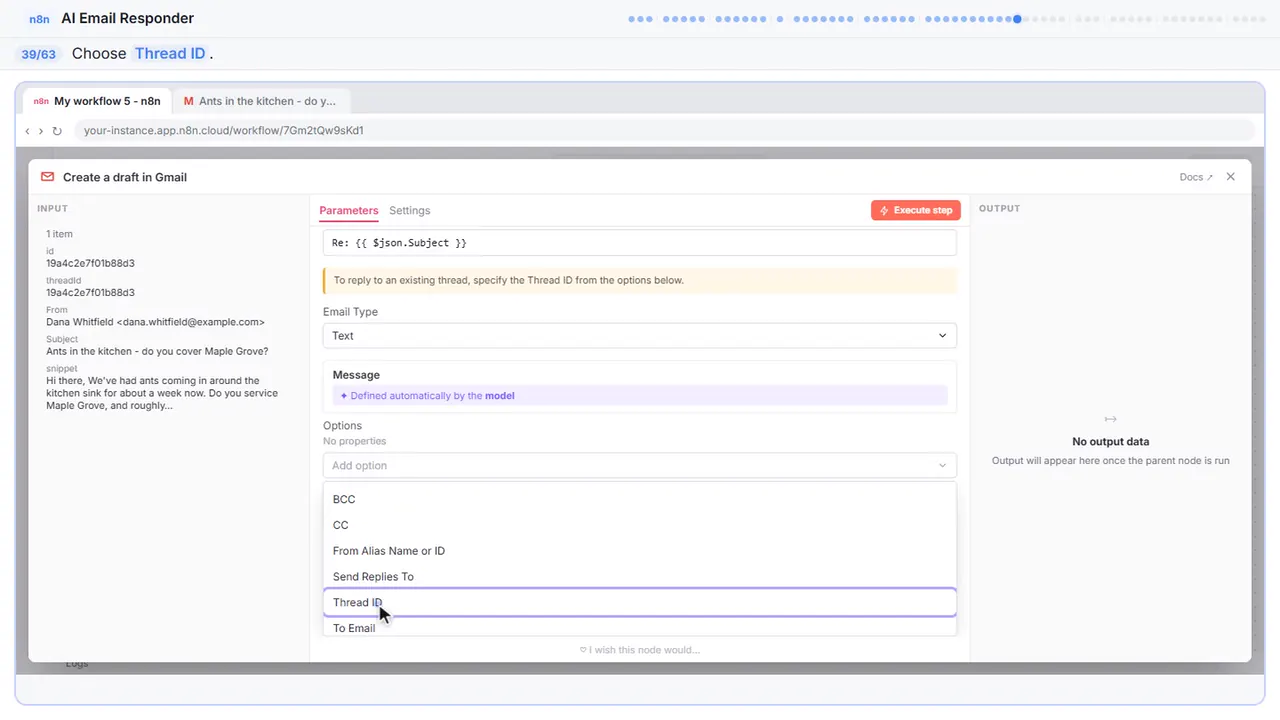
Task: Reload the page with the refresh icon
Action: point(57,131)
